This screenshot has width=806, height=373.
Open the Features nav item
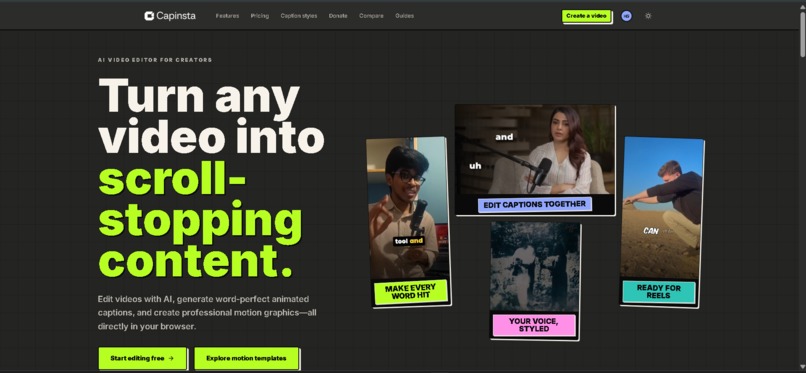tap(227, 16)
